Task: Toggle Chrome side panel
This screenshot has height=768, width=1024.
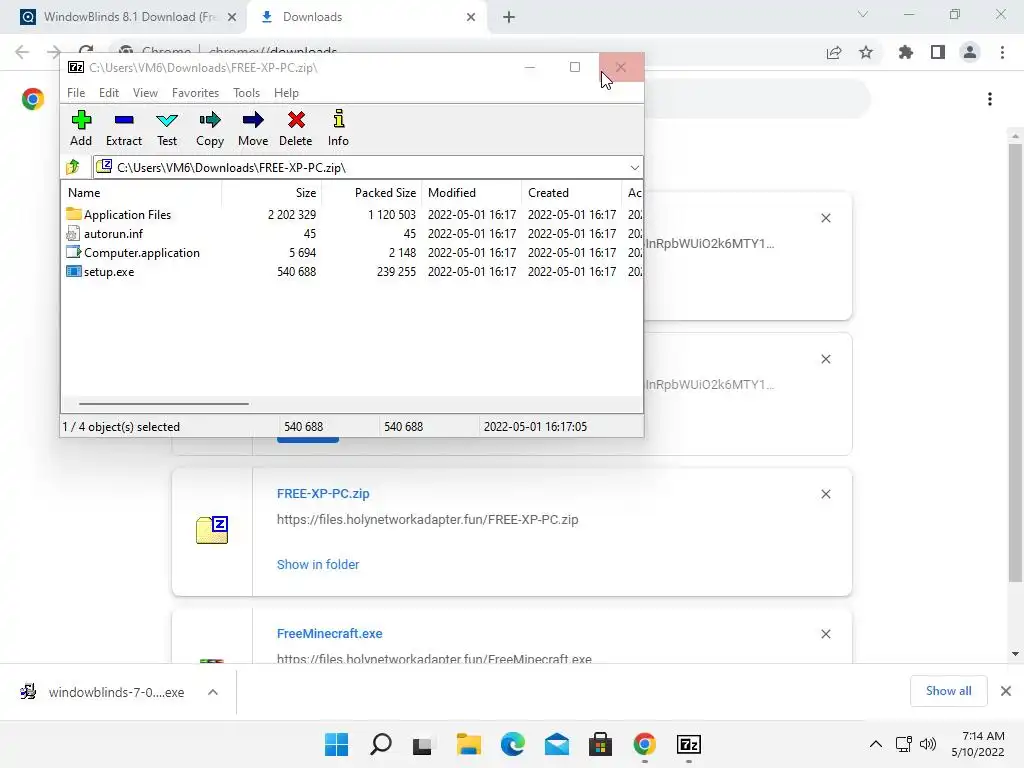Action: pyautogui.click(x=938, y=52)
